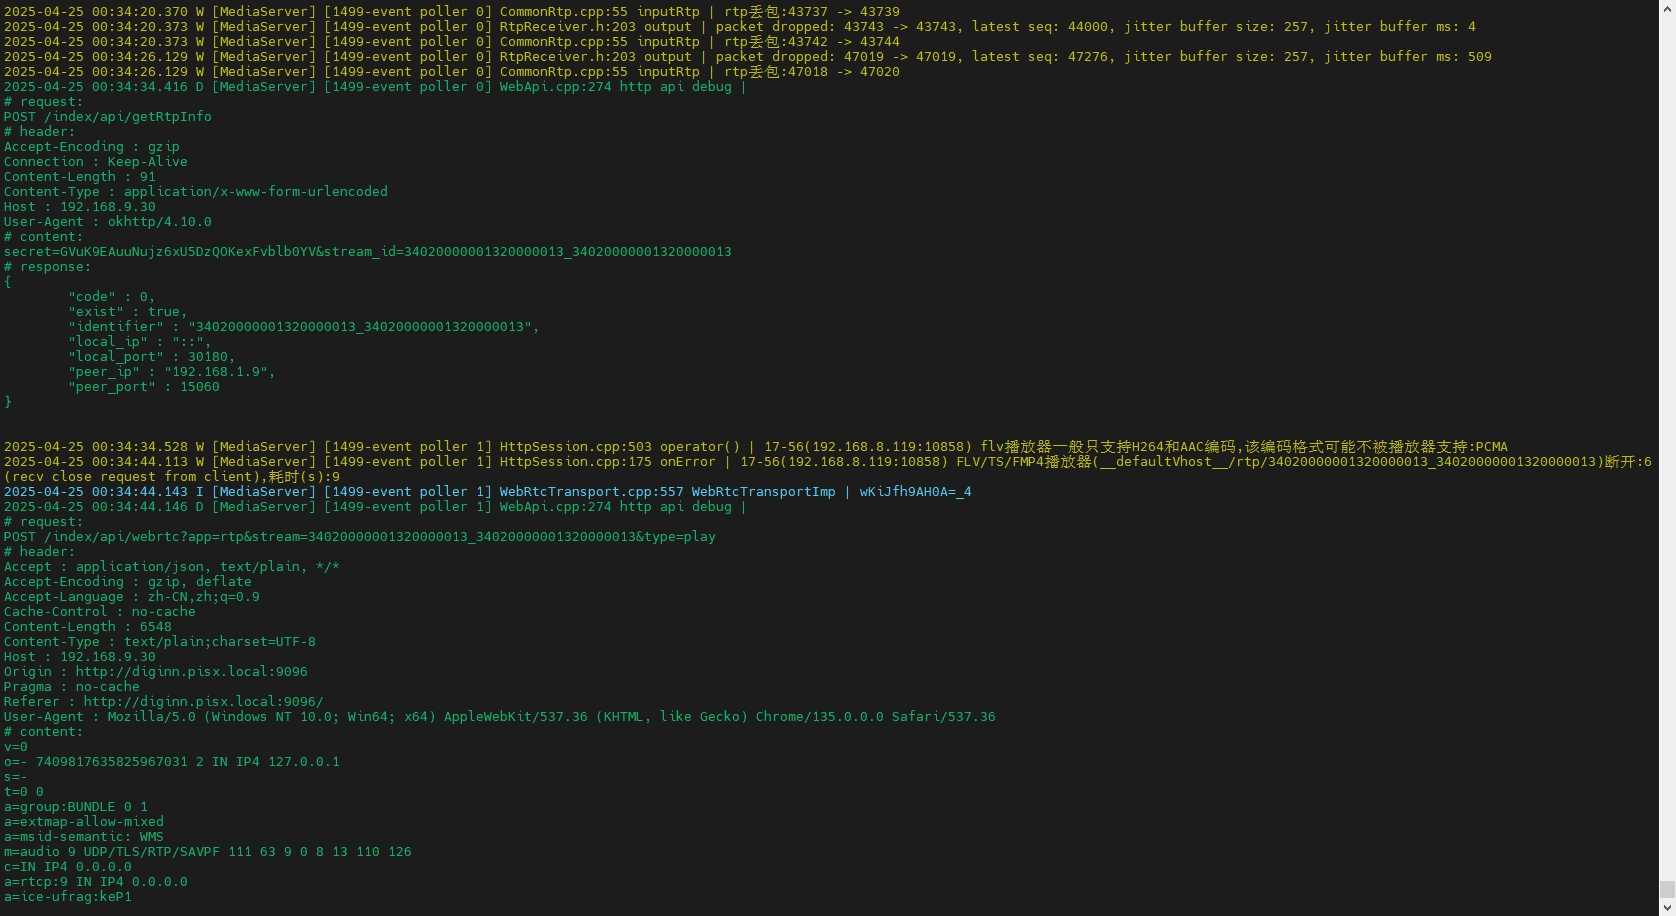Click the POST /index/api/getRtpInfo request line

pos(108,117)
